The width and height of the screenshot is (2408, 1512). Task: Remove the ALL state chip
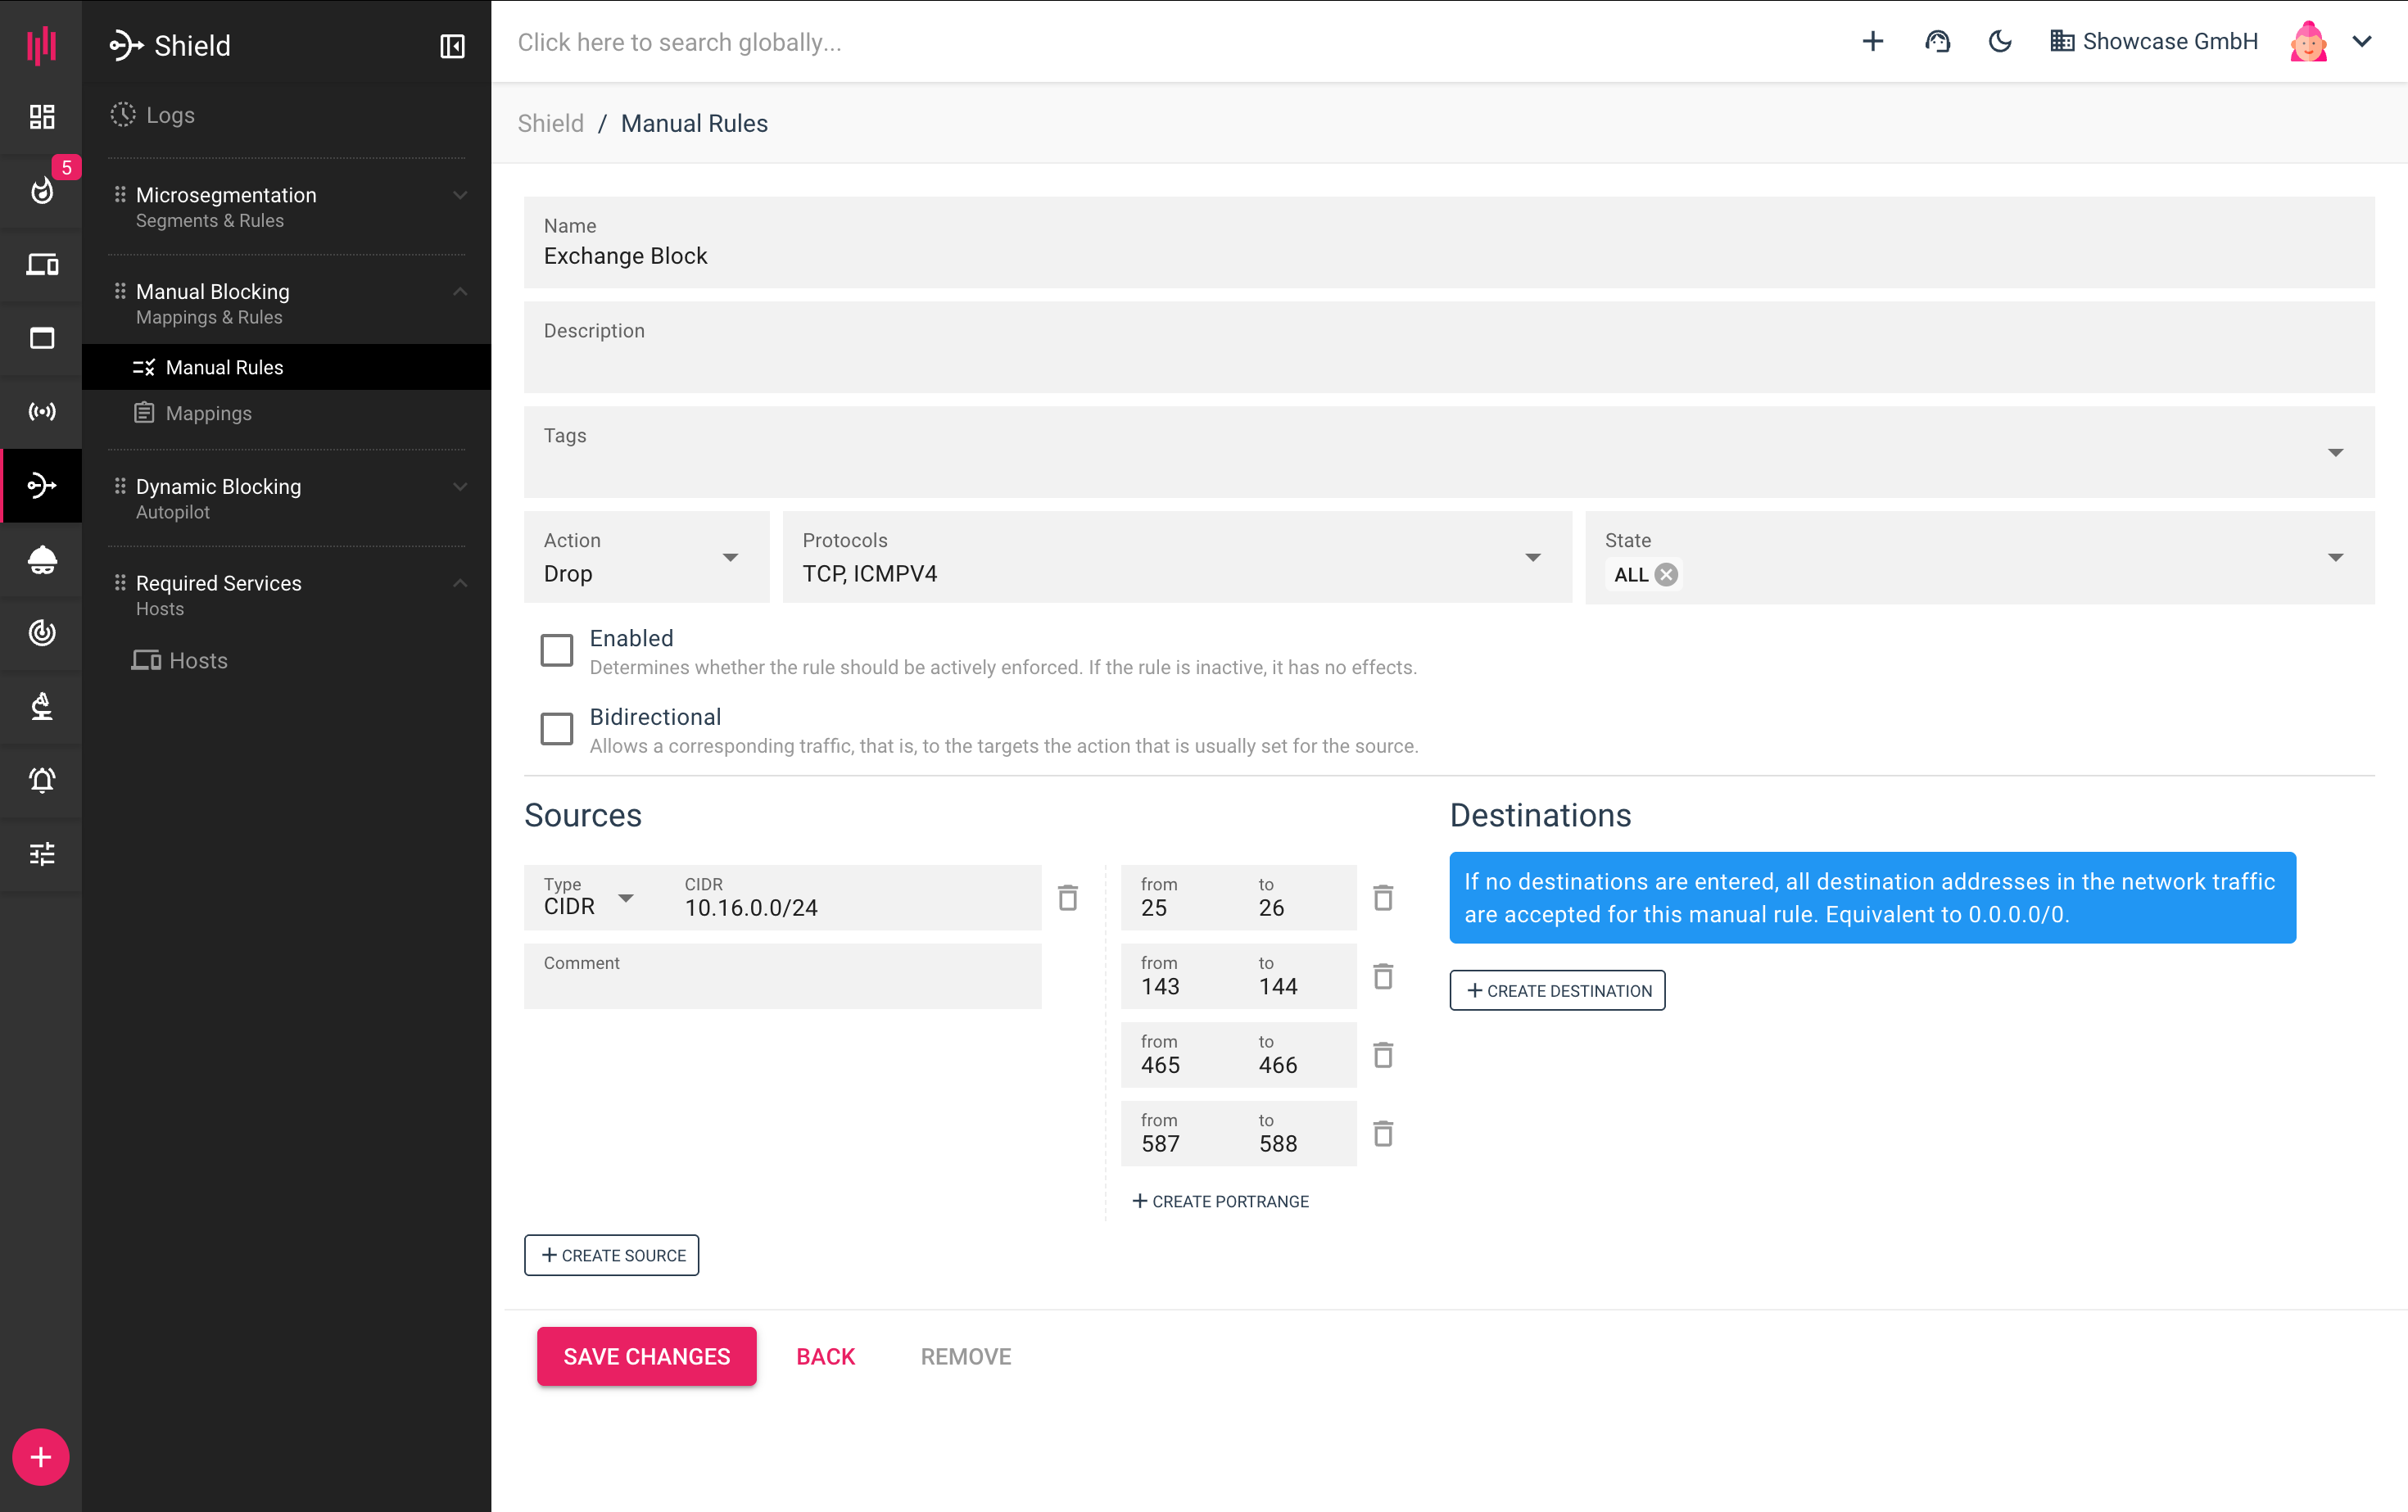coord(1666,575)
